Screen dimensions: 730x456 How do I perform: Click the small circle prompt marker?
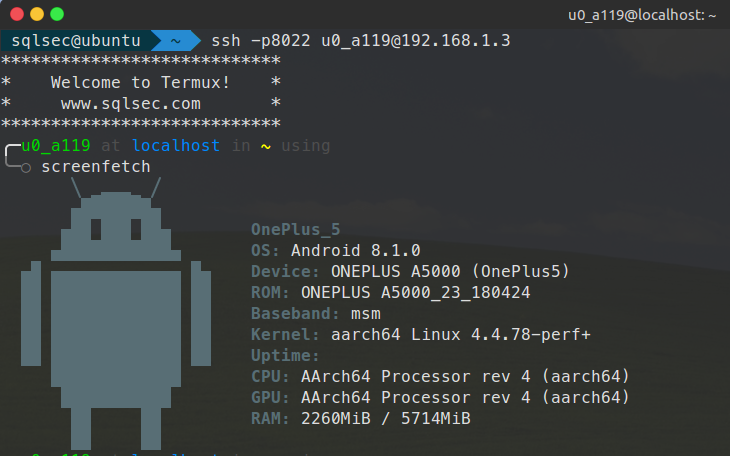pos(26,168)
